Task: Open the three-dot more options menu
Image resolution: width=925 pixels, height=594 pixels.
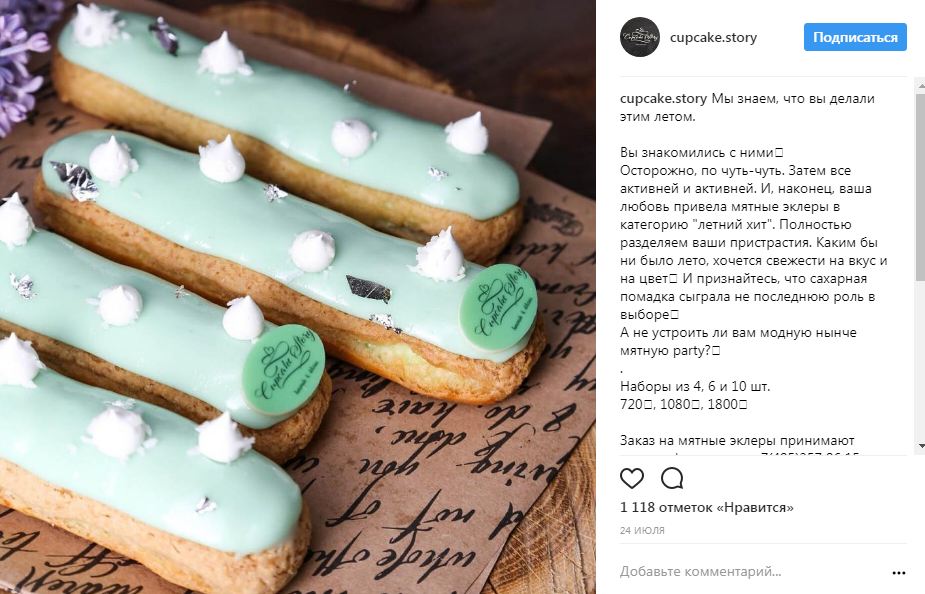Action: 898,573
